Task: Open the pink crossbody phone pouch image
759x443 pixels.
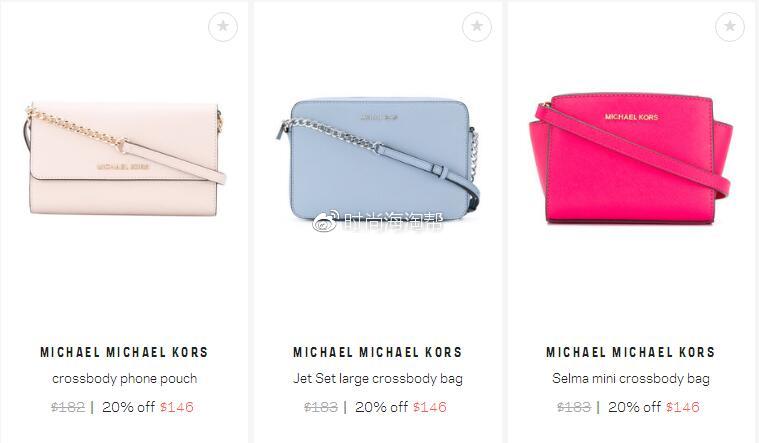Action: (x=124, y=158)
